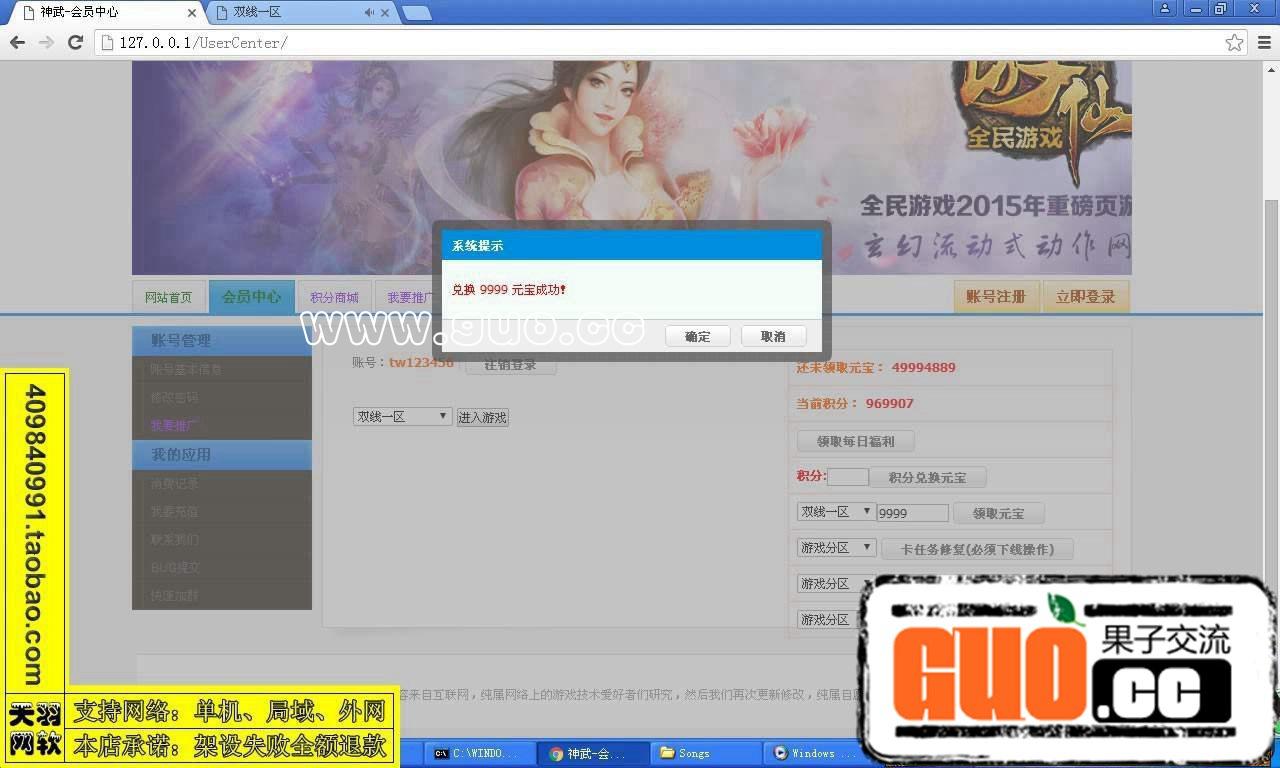The width and height of the screenshot is (1280, 768).
Task: Click the user profile icon near window controls
Action: (1166, 8)
